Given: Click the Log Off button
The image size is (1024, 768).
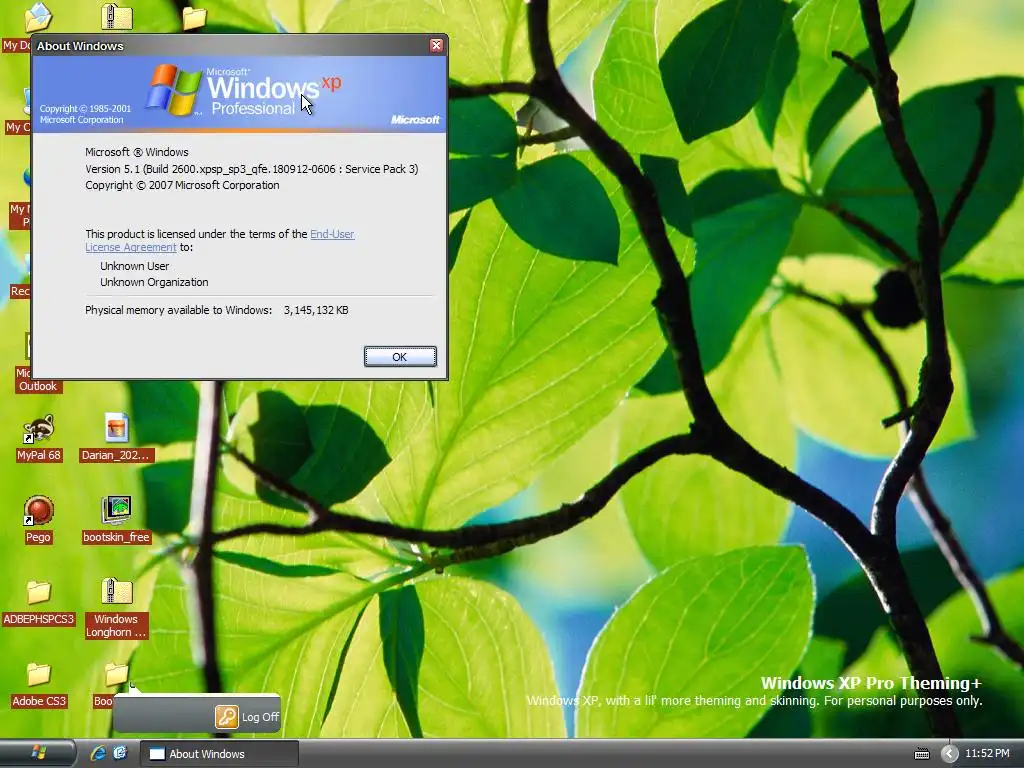Looking at the screenshot, I should [x=248, y=716].
